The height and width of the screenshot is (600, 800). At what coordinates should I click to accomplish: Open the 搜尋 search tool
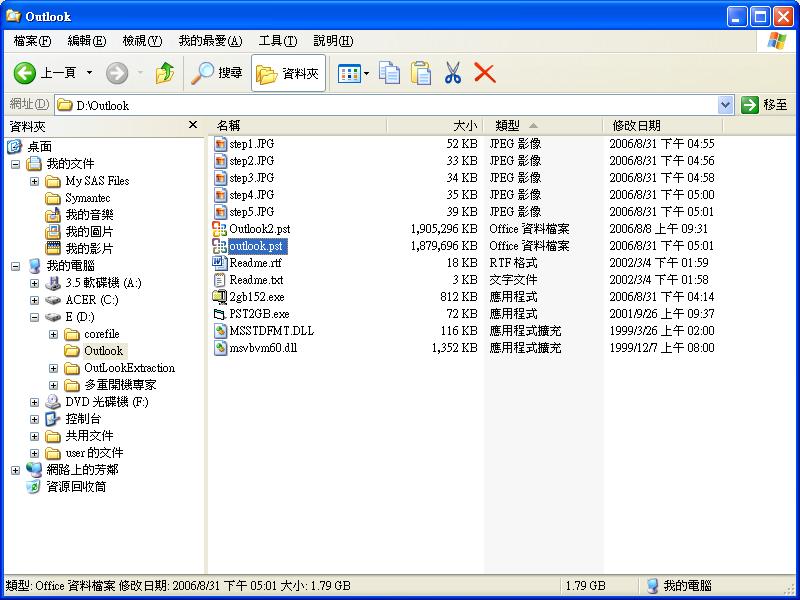pyautogui.click(x=216, y=73)
